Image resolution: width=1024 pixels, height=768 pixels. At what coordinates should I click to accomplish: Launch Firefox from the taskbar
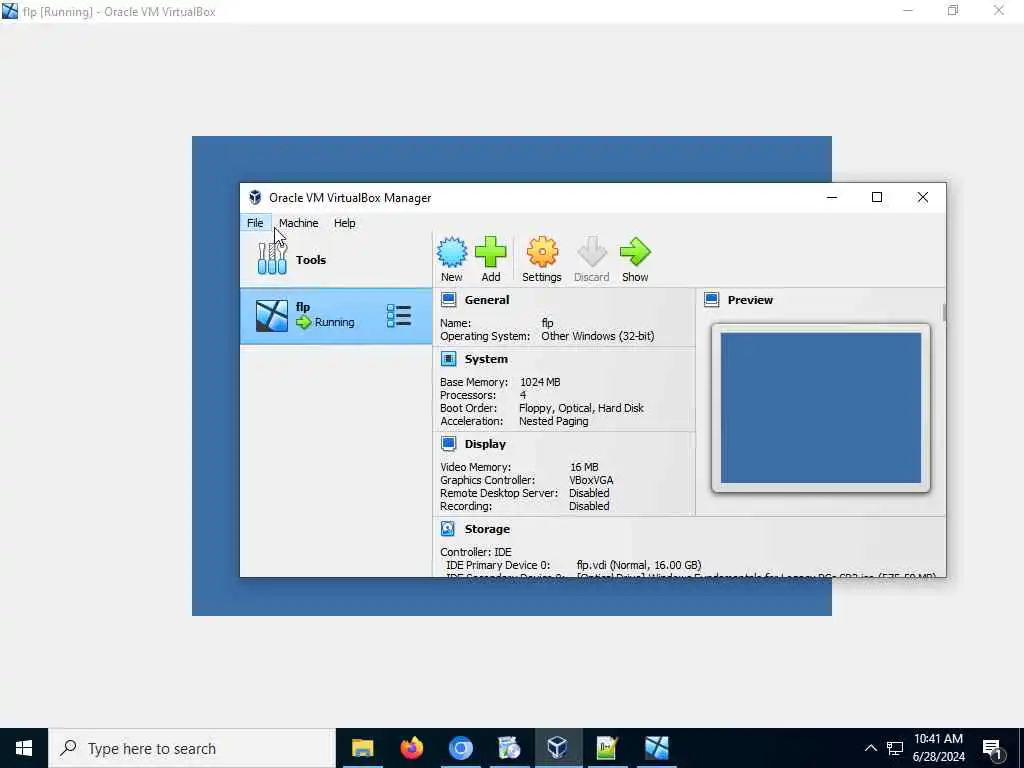[x=411, y=748]
